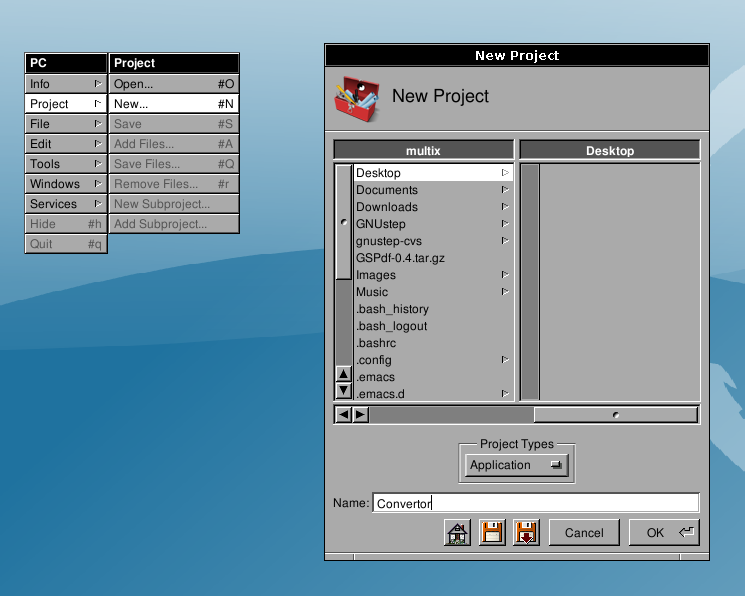Expand the gnustep-cvs folder arrow

(505, 241)
